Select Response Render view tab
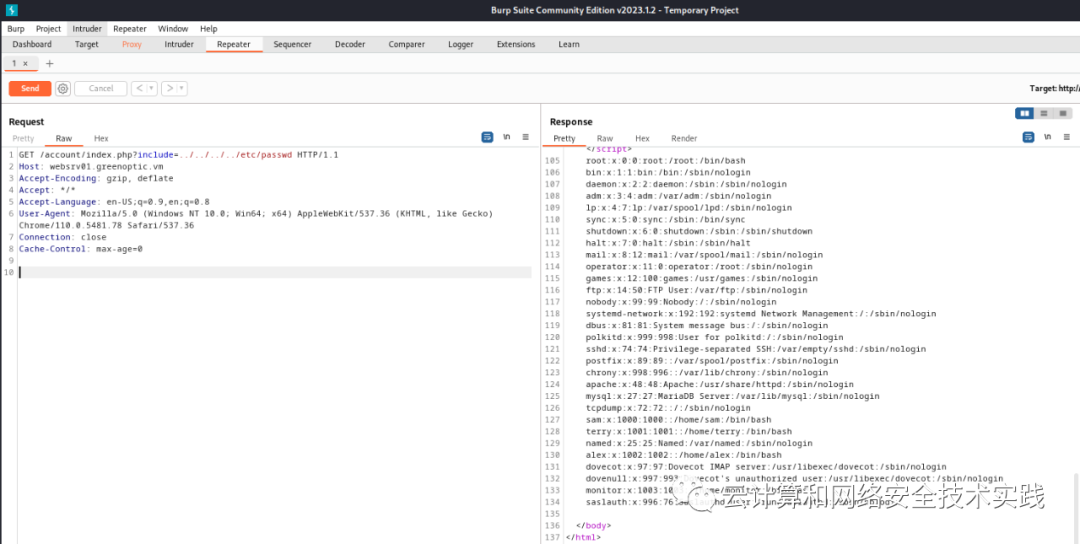The width and height of the screenshot is (1080, 544). (684, 138)
